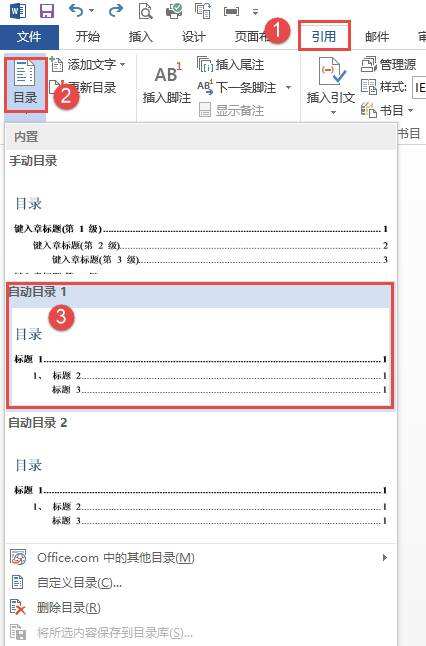This screenshot has height=646, width=426.
Task: Expand the 下一条脚注 dropdown arrow
Action: pyautogui.click(x=288, y=87)
